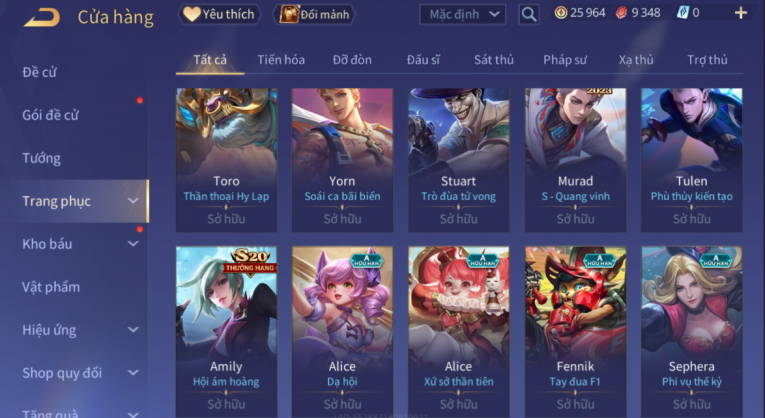The width and height of the screenshot is (765, 418).
Task: Open Tướng in the sidebar
Action: (x=41, y=158)
